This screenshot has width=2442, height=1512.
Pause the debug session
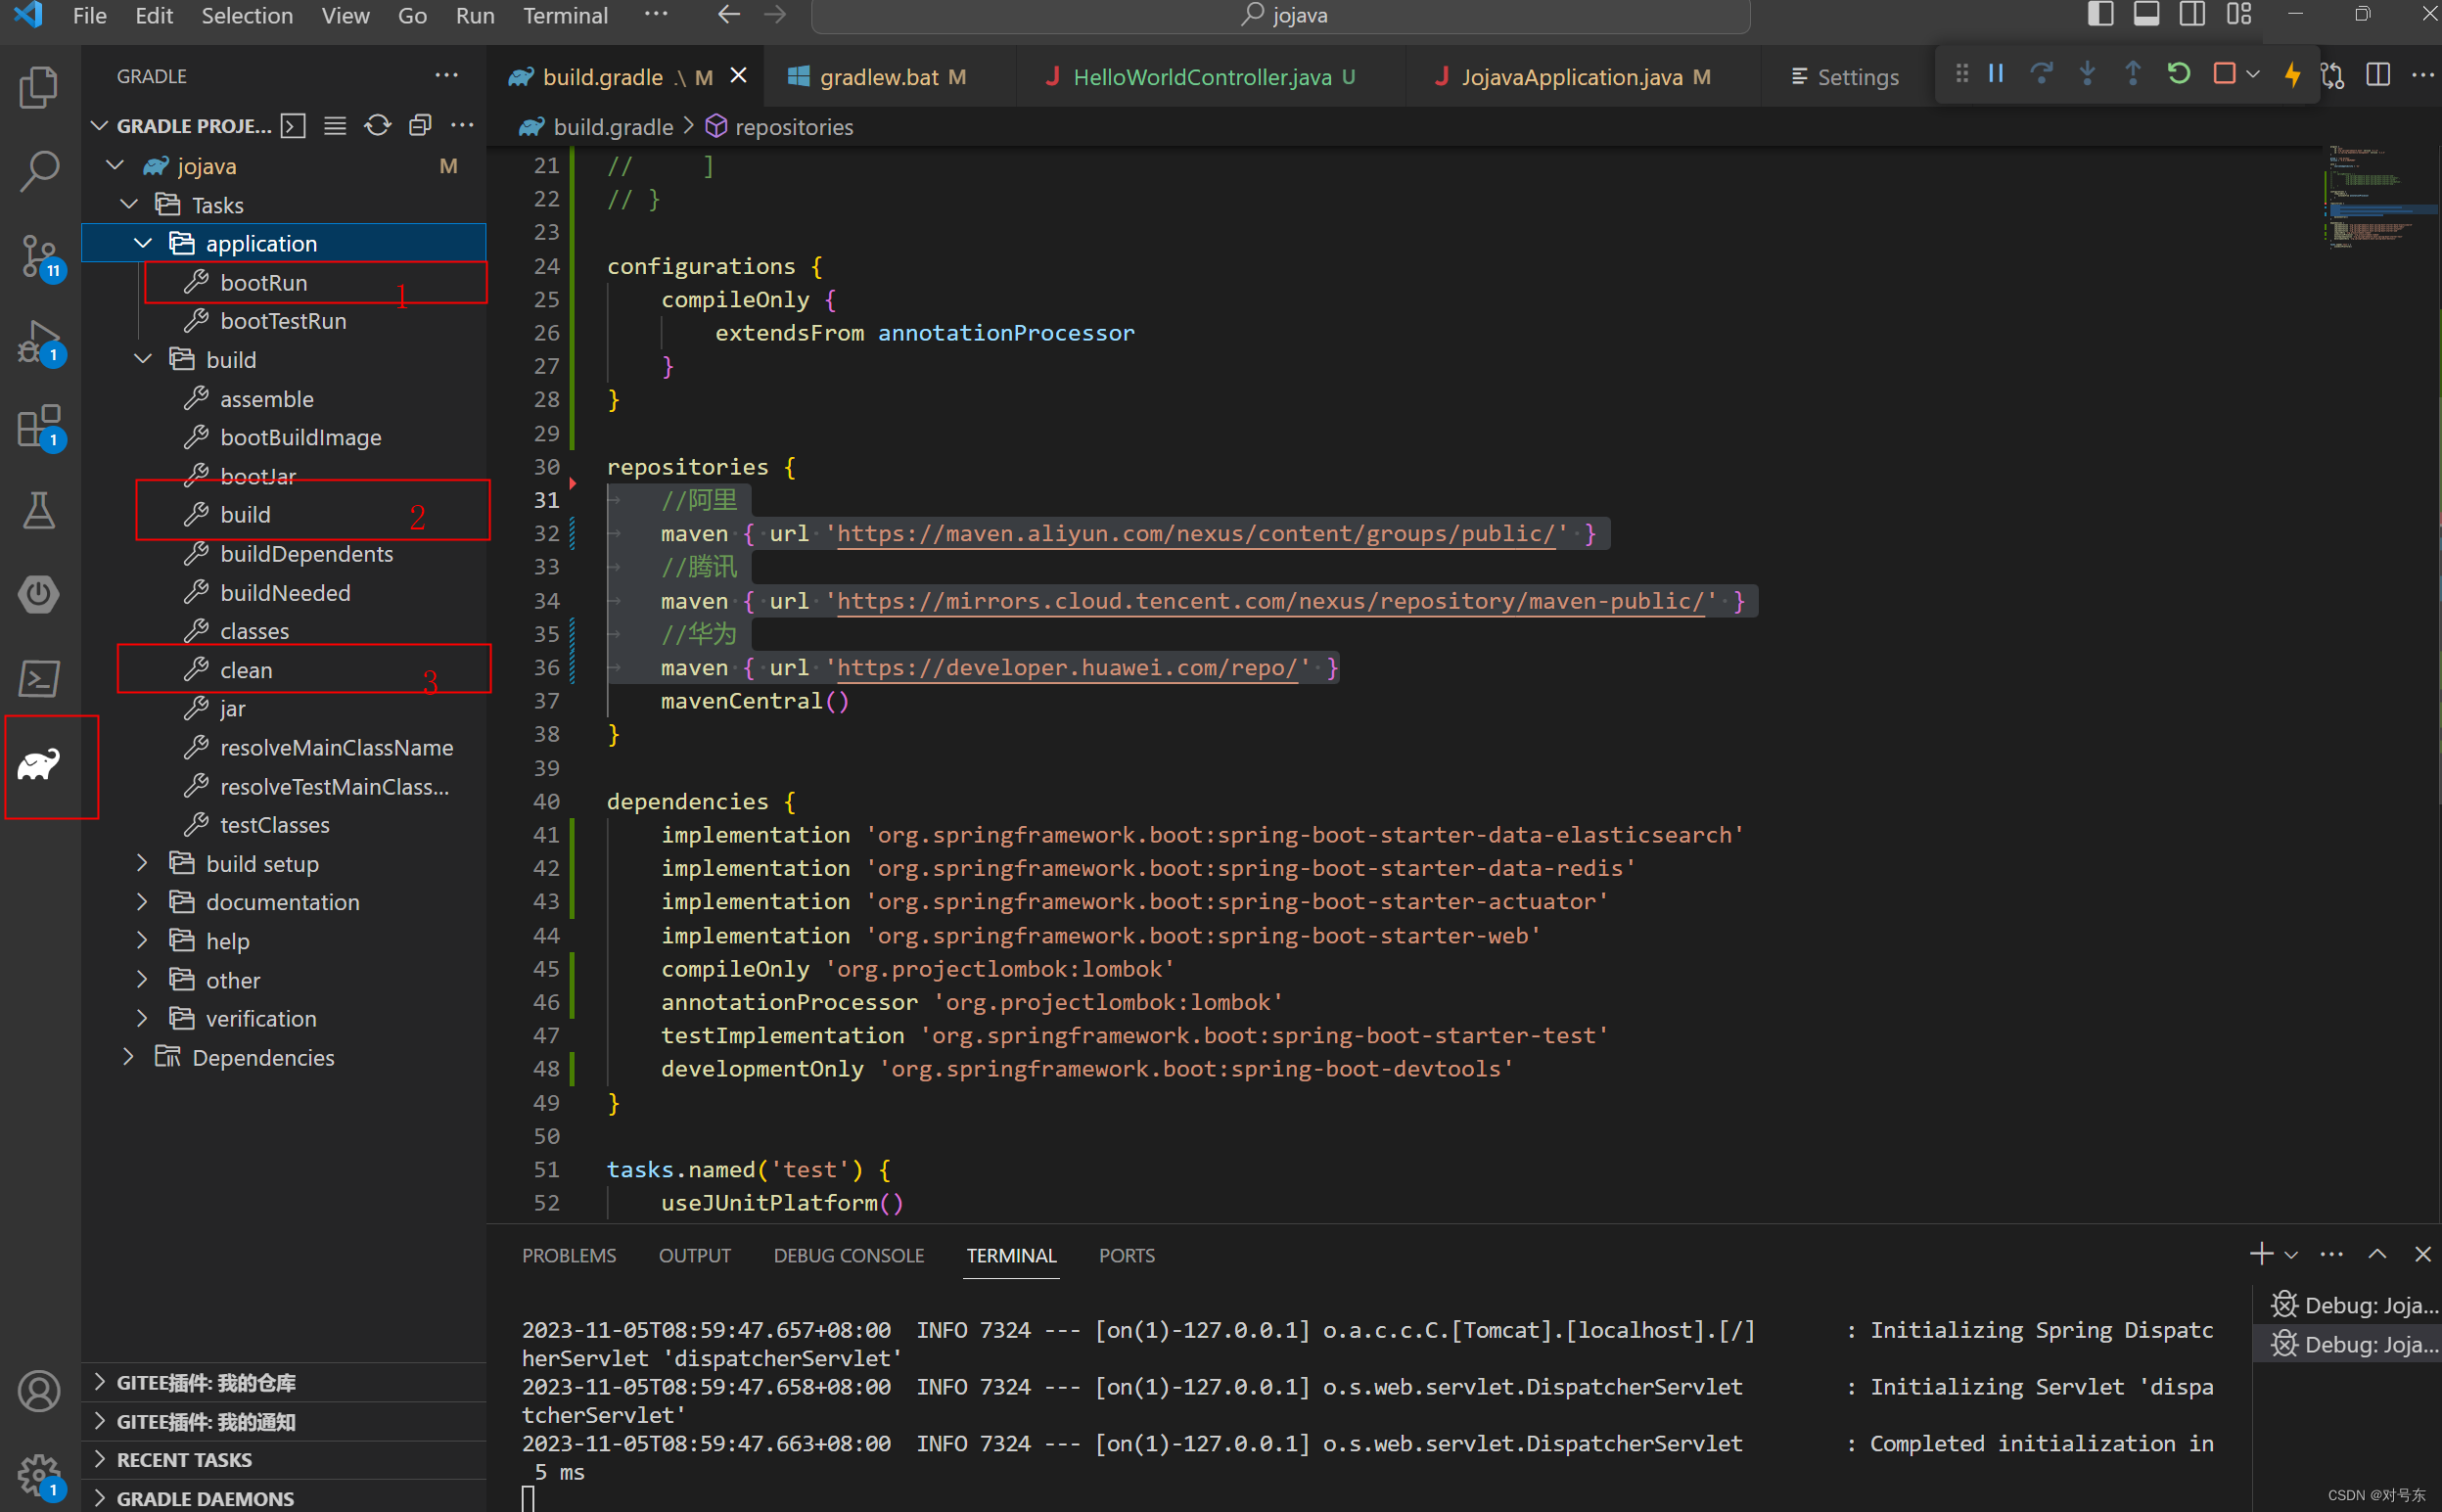pos(1996,74)
